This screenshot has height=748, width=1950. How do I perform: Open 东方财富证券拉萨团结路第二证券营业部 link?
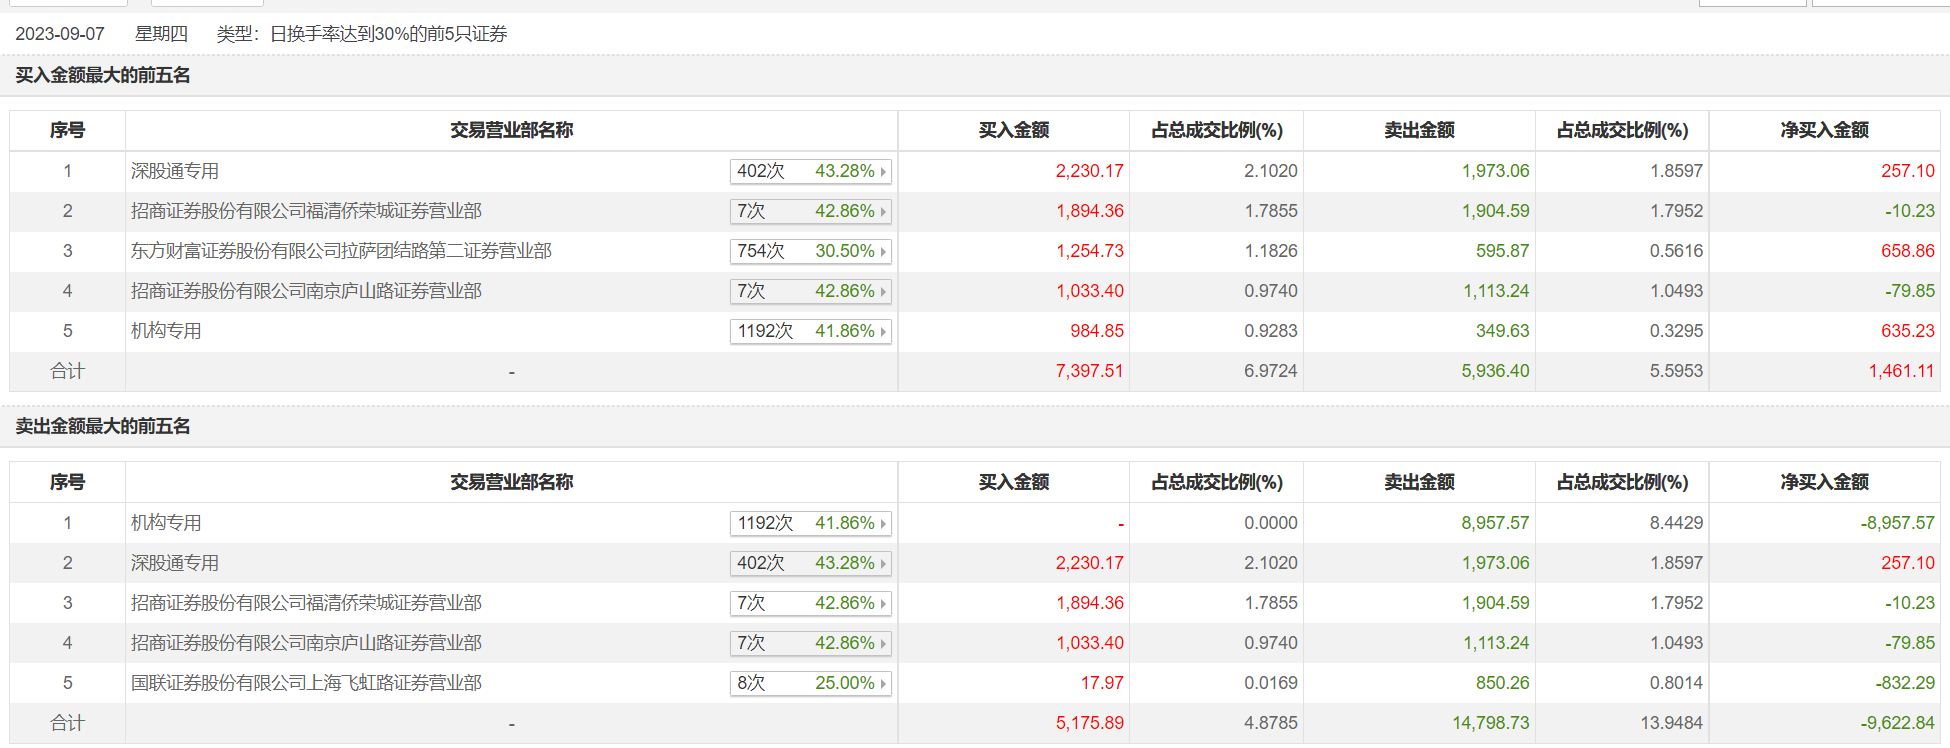(x=341, y=251)
